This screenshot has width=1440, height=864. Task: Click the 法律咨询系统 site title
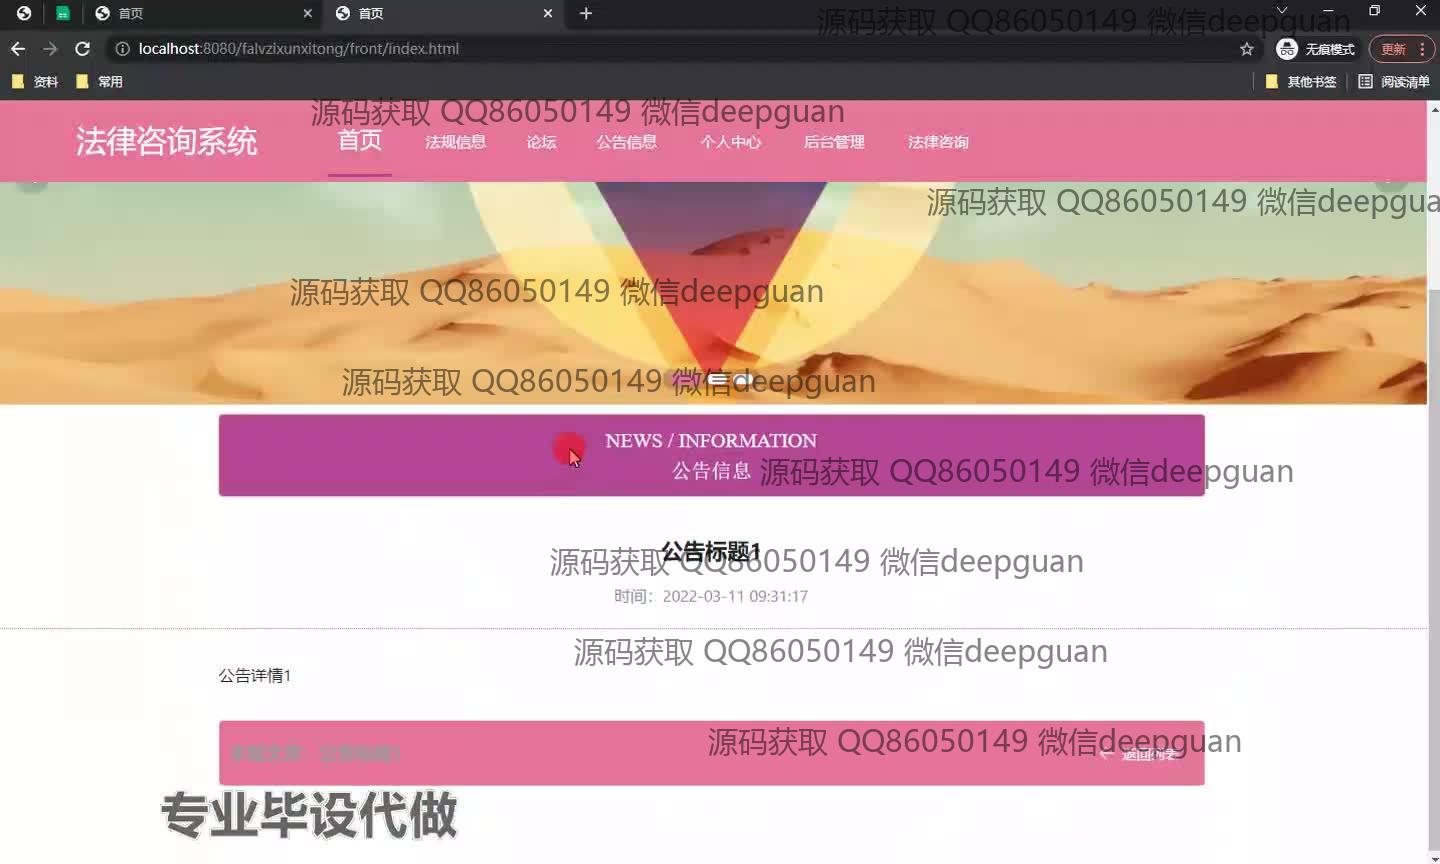[x=167, y=141]
